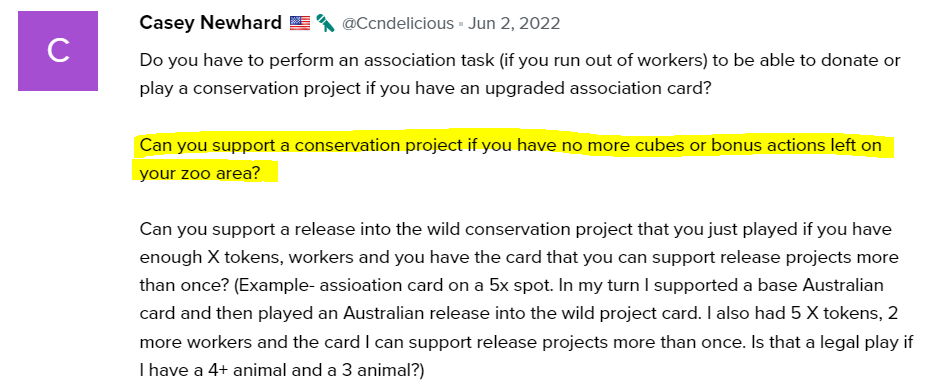Click the line "play a conservation project if you have"
This screenshot has height=385, width=925.
click(422, 88)
